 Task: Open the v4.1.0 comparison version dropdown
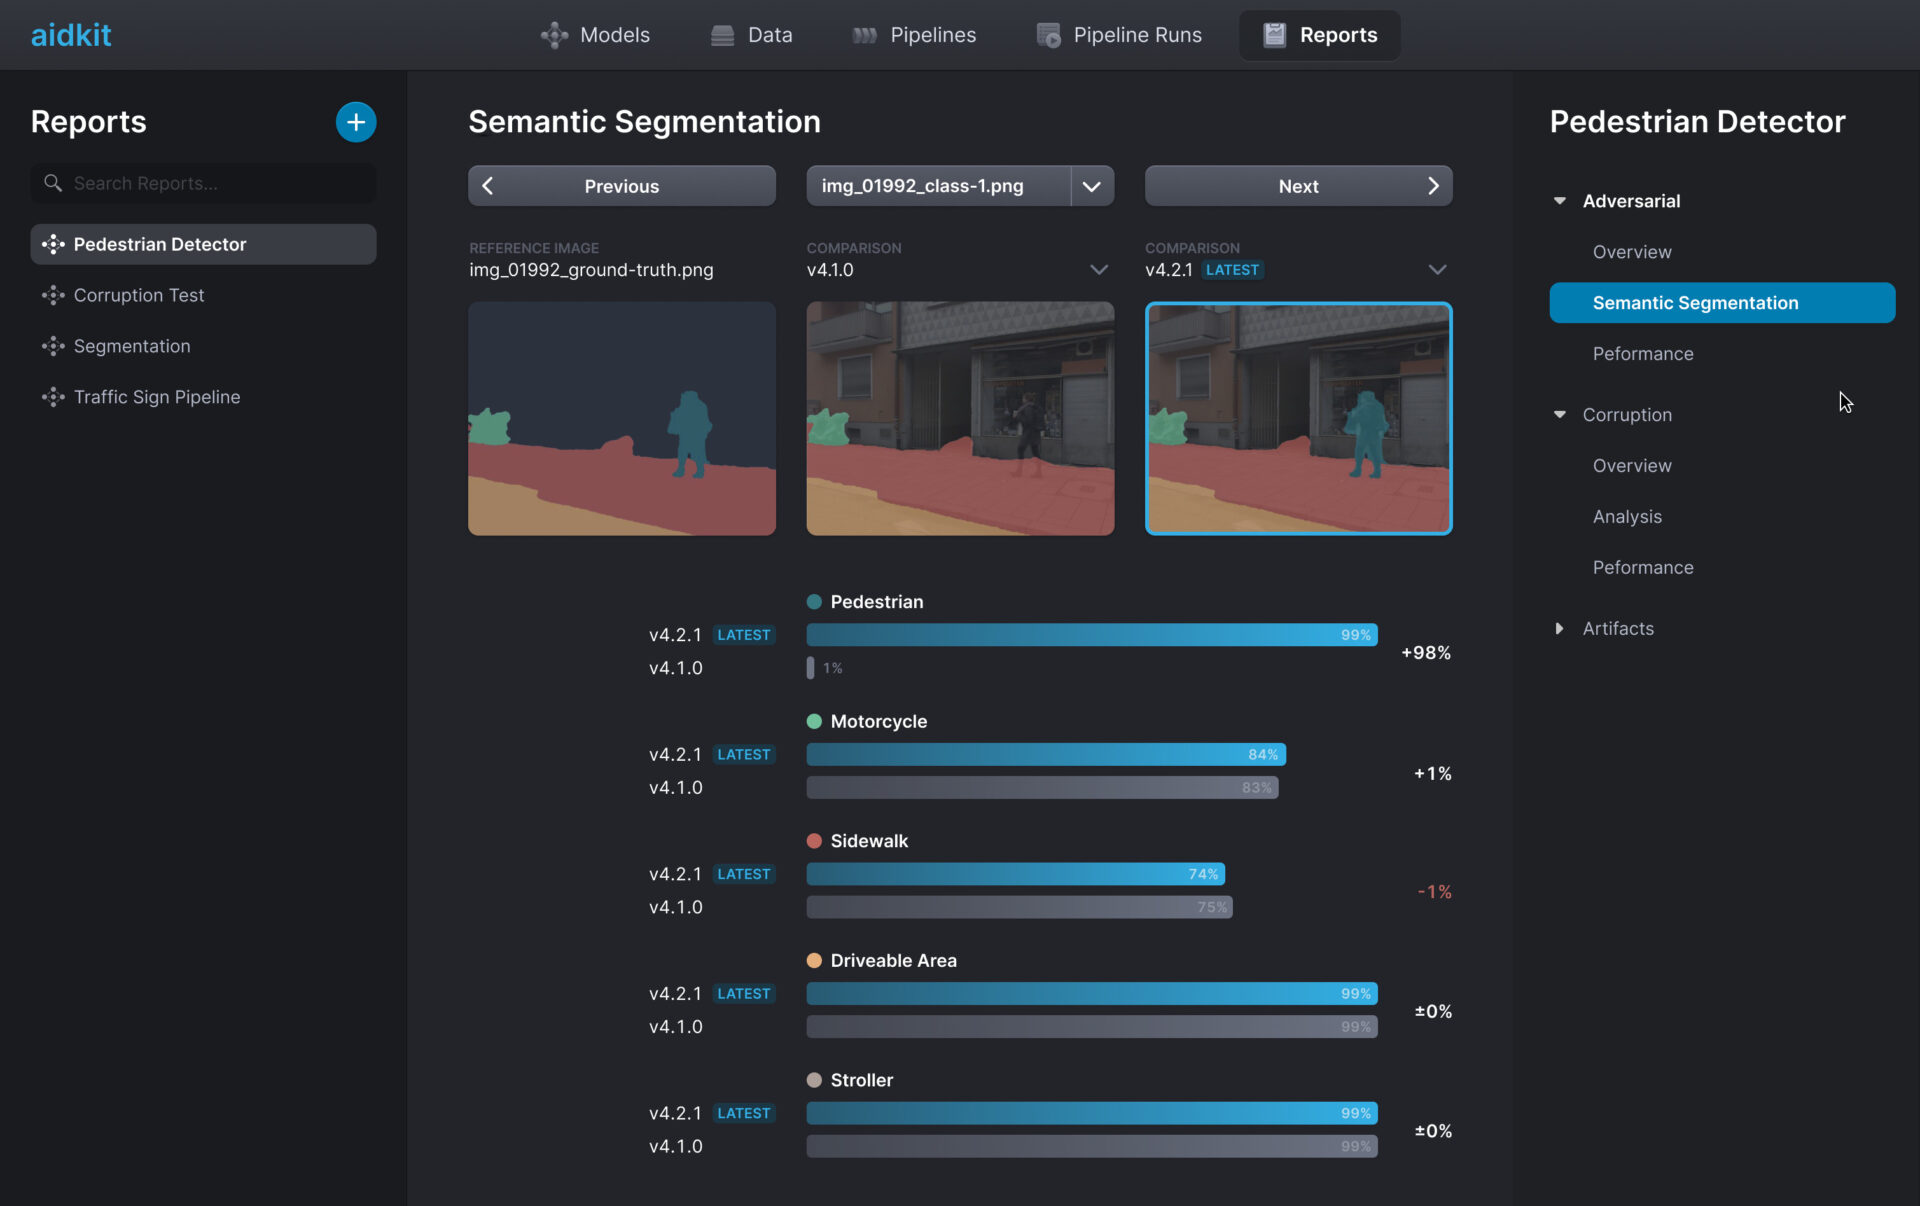point(1099,270)
